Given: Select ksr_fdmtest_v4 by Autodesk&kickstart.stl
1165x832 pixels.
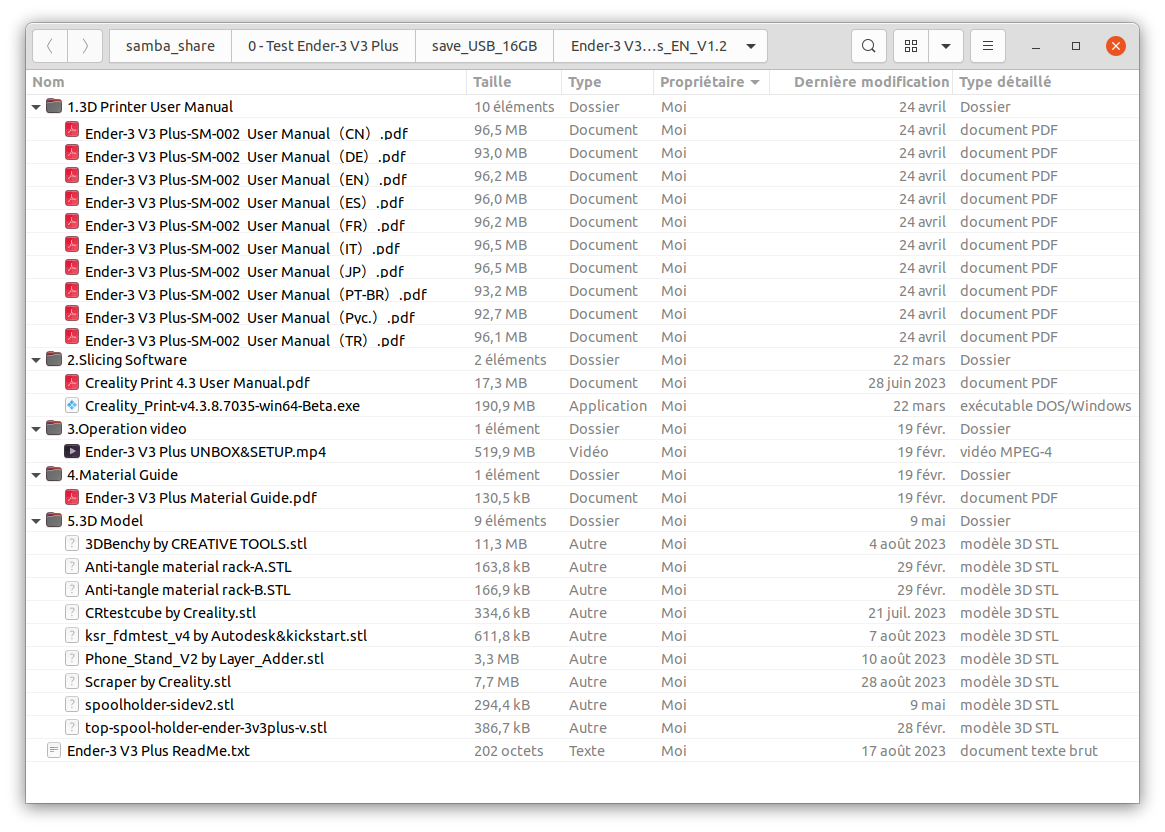Looking at the screenshot, I should point(226,637).
